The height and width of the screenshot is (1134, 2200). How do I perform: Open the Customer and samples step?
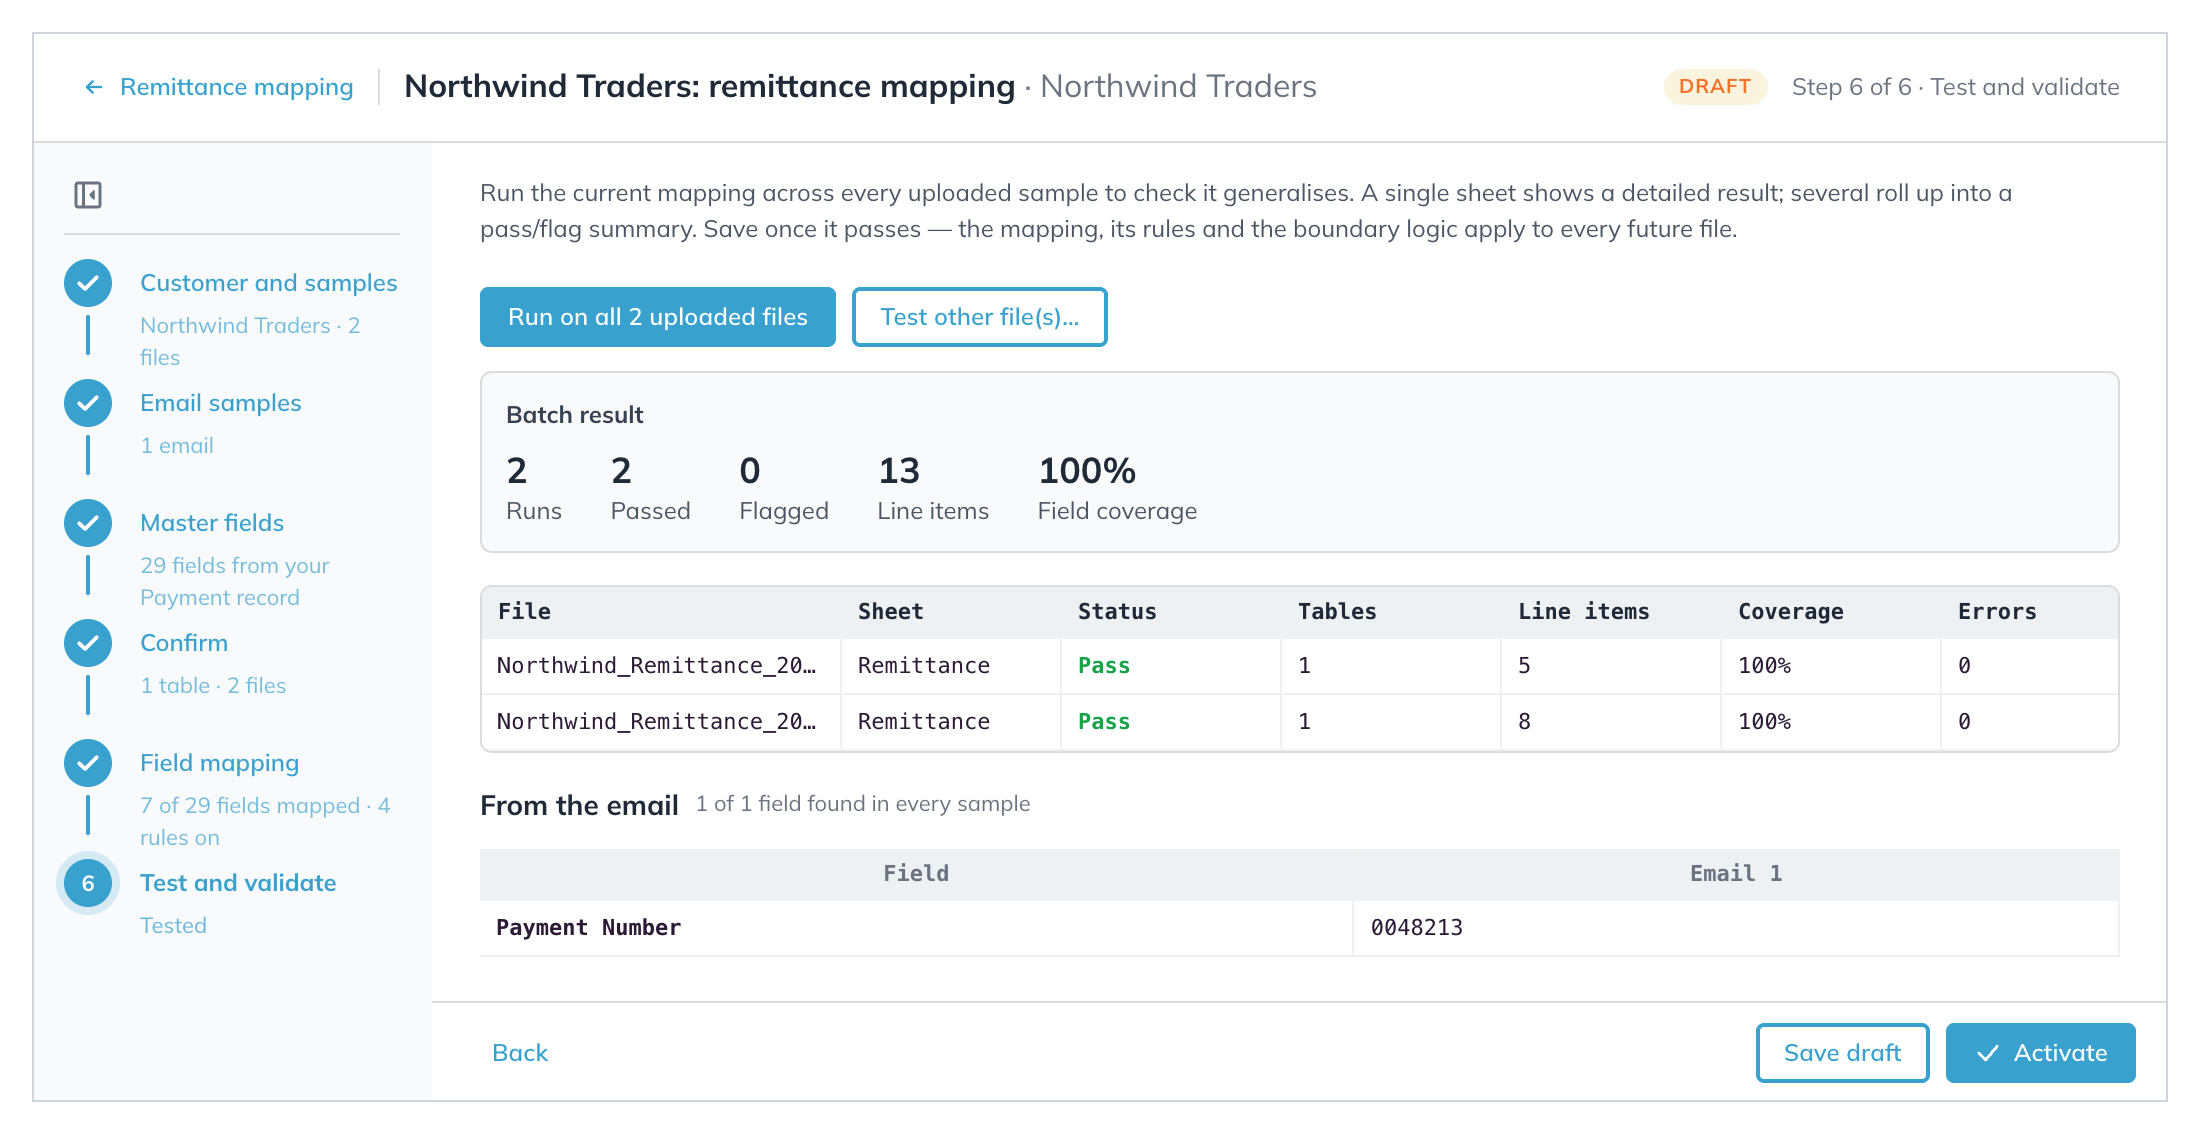[268, 283]
